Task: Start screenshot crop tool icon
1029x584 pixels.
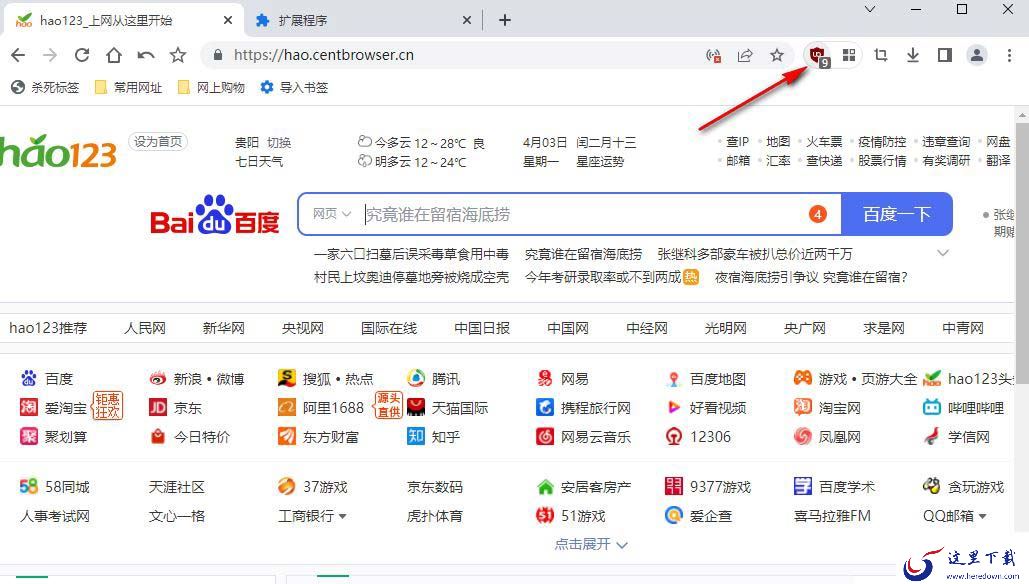Action: [881, 55]
